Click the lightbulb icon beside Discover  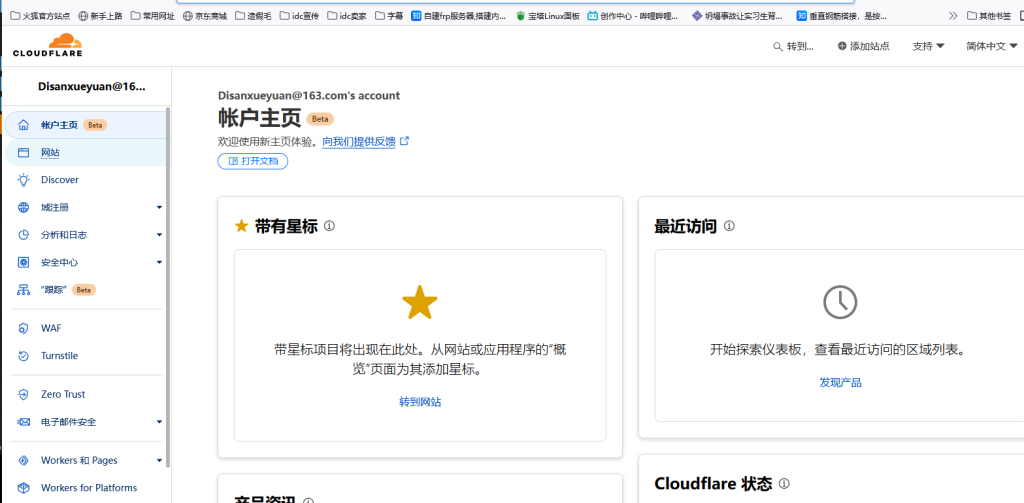[24, 180]
